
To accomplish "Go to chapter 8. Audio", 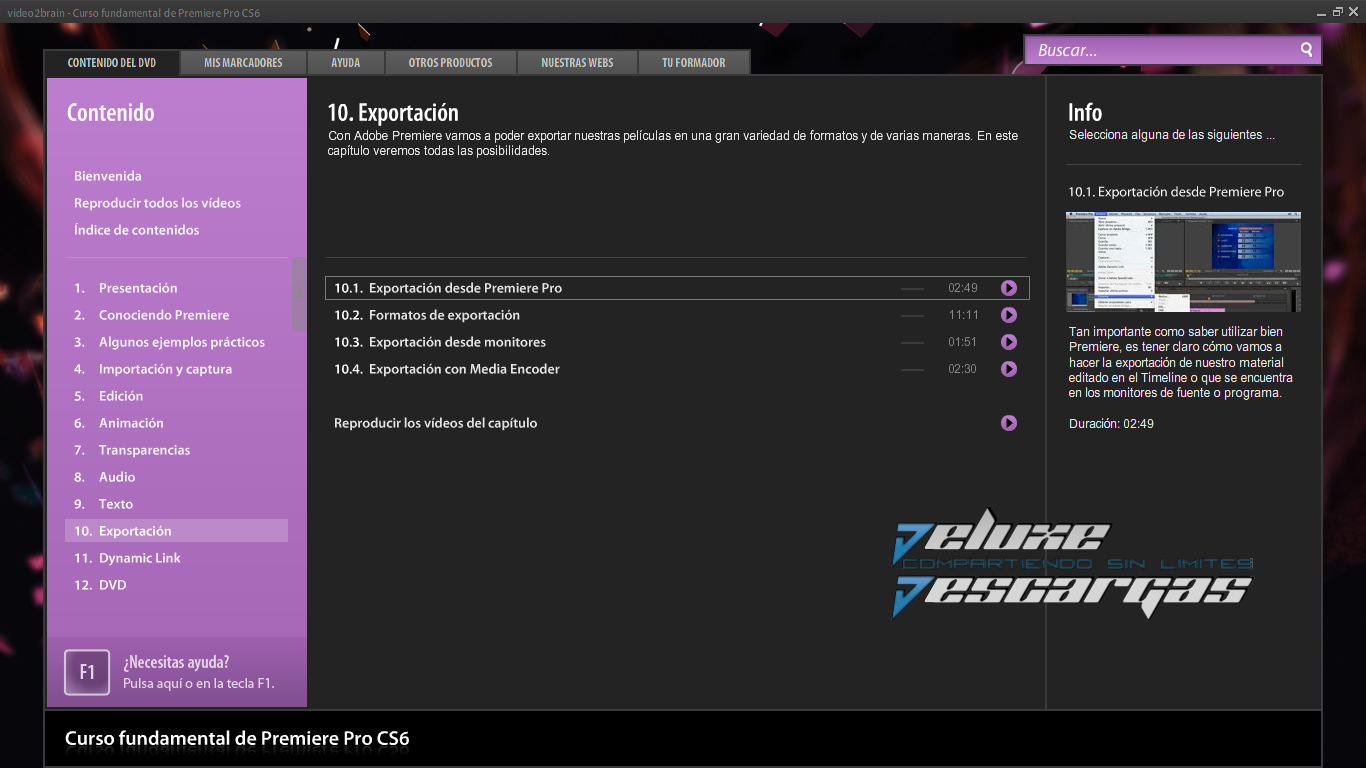I will tap(105, 477).
